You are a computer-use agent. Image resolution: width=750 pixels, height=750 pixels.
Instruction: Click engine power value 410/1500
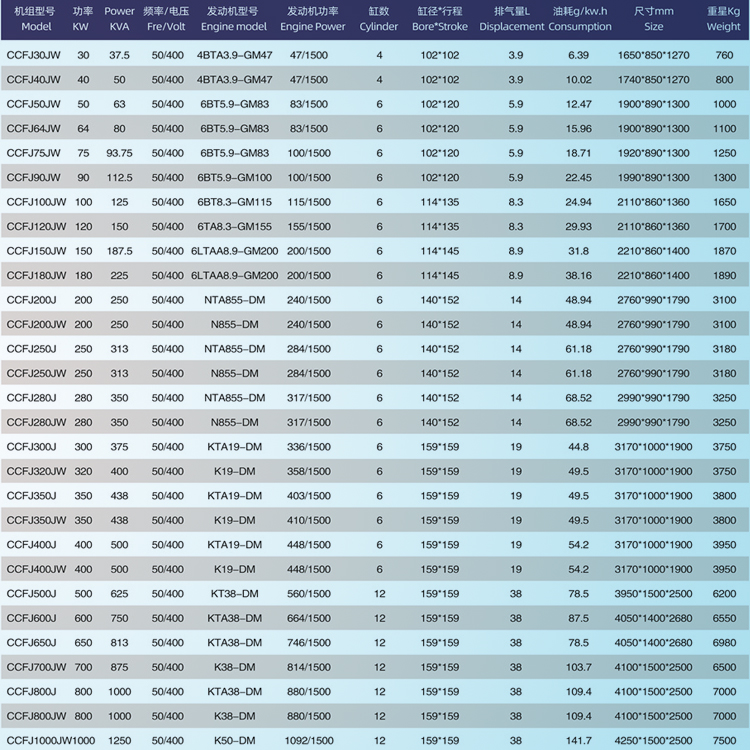pyautogui.click(x=309, y=520)
